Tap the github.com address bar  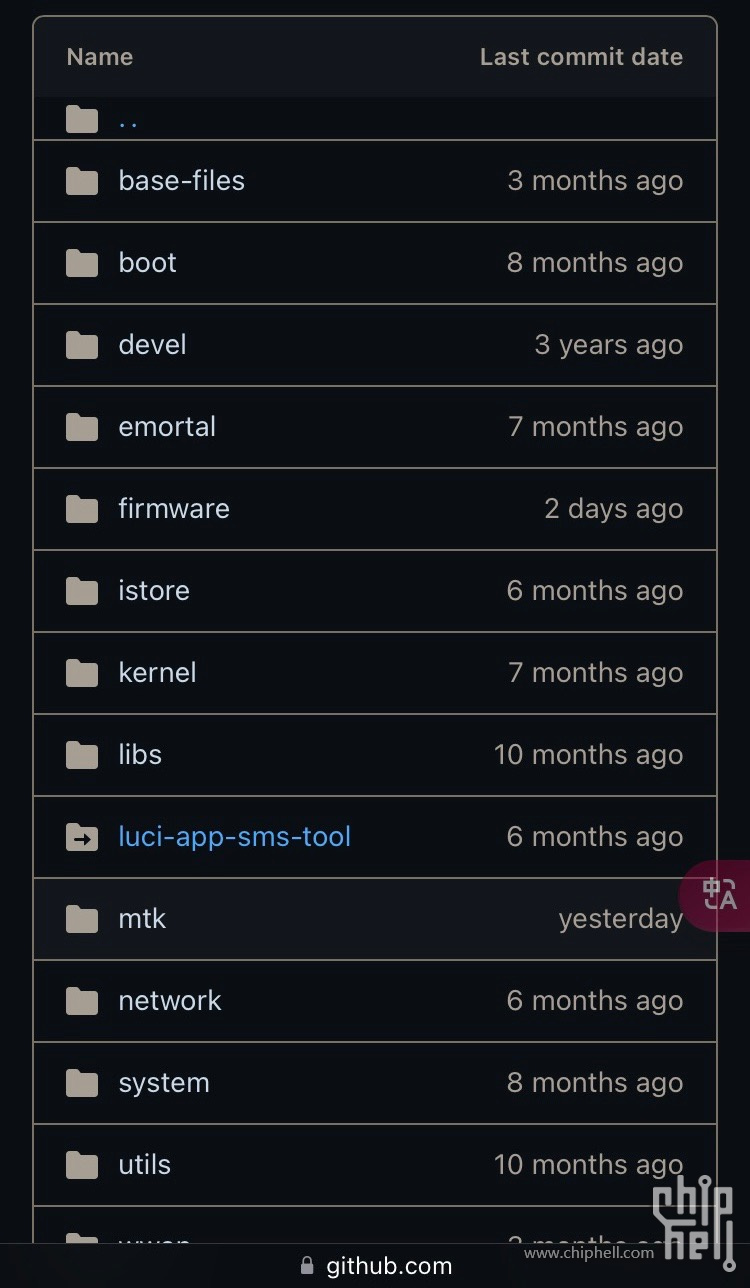point(388,1266)
